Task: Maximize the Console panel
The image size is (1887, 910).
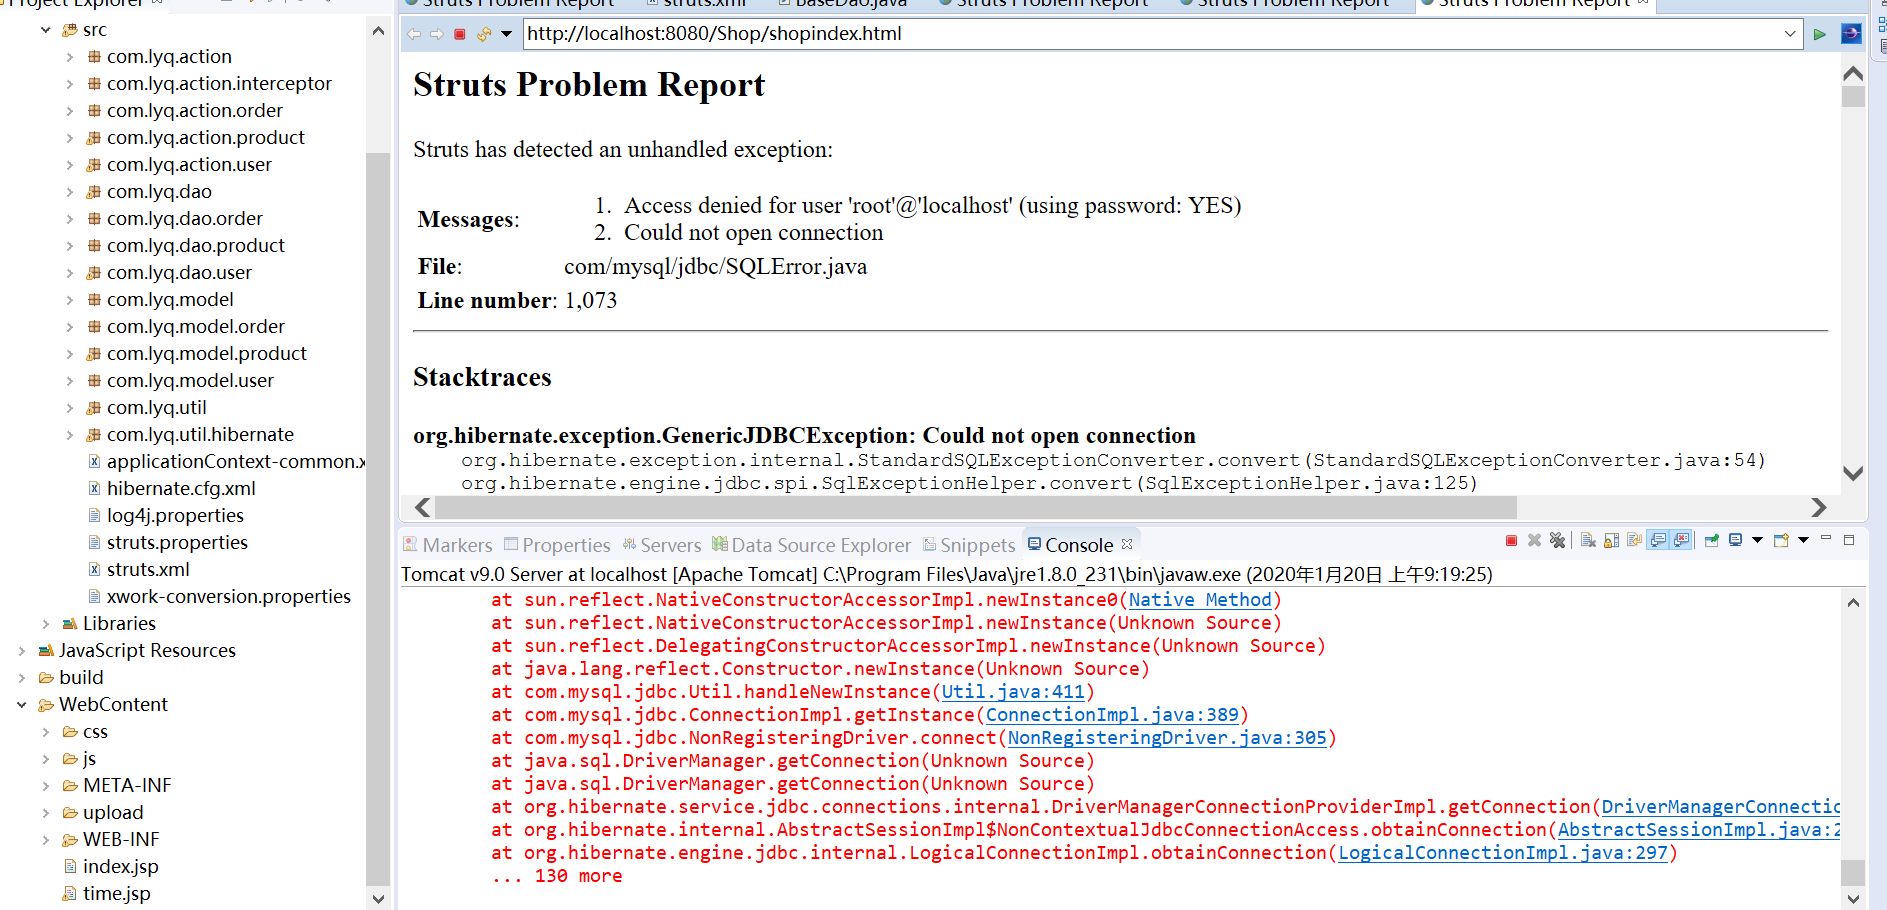Action: [x=1849, y=540]
